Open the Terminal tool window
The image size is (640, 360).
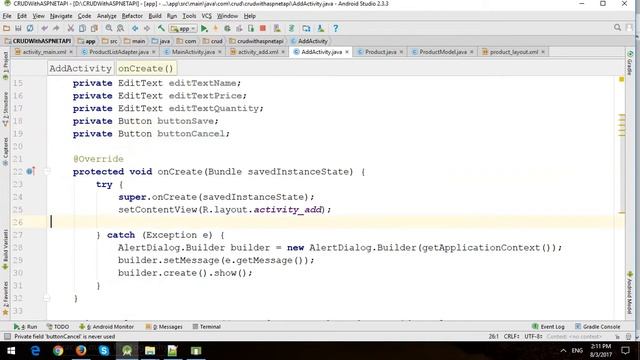[207, 327]
